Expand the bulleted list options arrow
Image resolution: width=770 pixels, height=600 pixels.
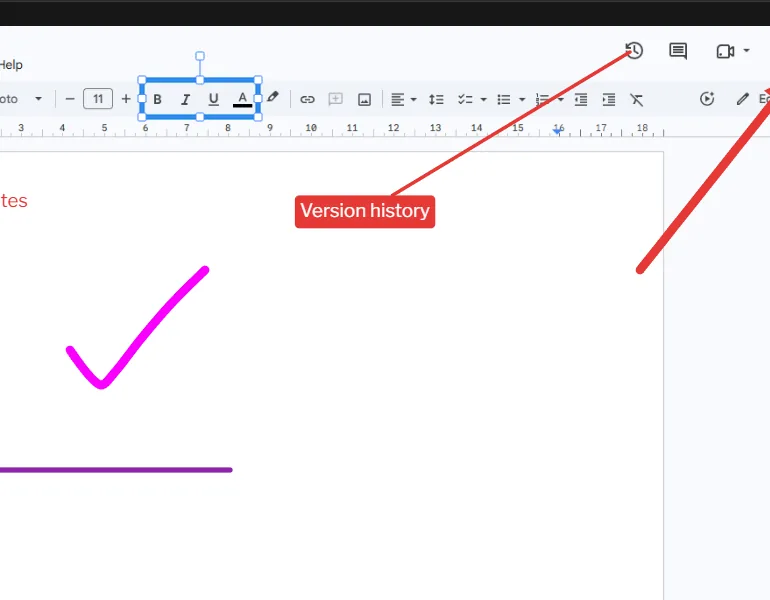point(522,100)
